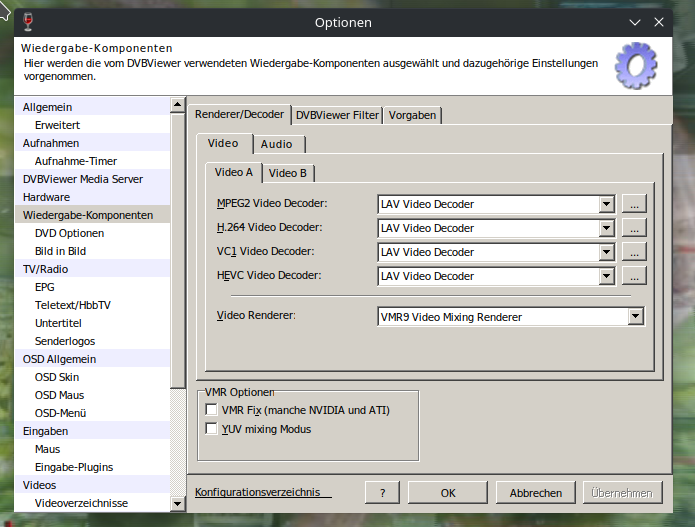Switch to the Audio tab

pyautogui.click(x=277, y=144)
